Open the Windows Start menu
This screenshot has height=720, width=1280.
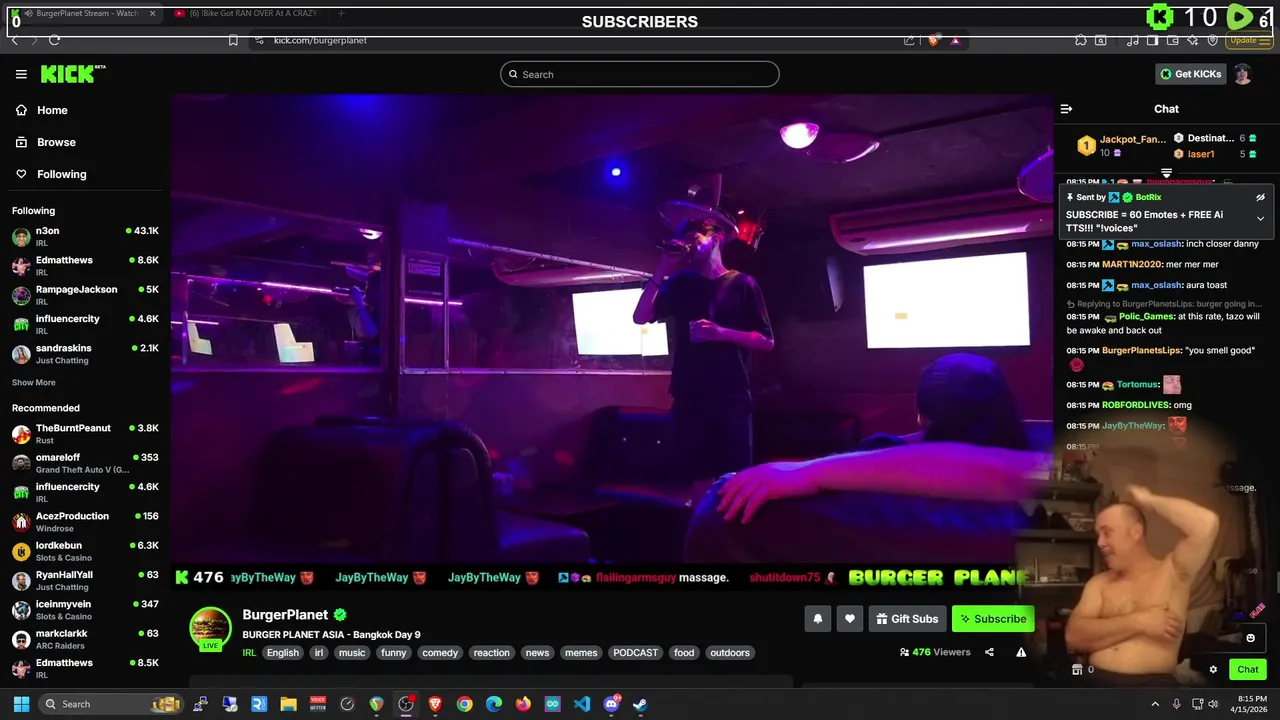tap(21, 704)
